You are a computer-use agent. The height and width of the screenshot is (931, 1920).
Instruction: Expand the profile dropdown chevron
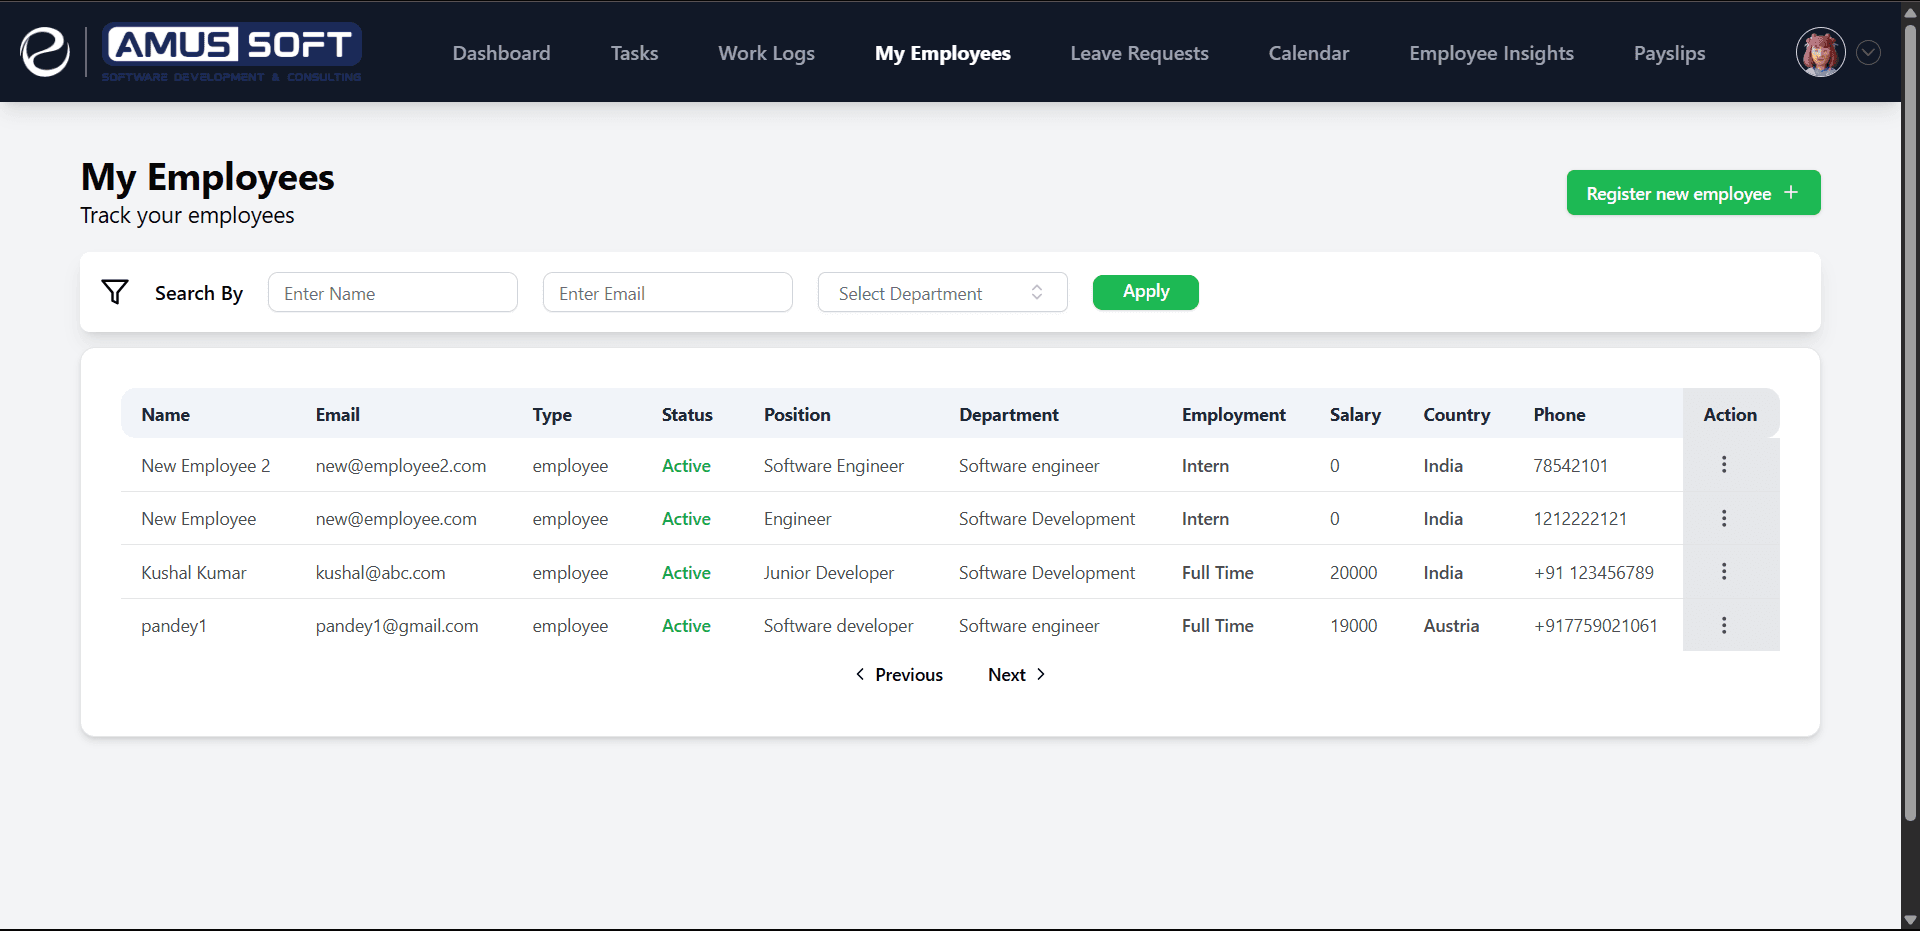pos(1868,52)
